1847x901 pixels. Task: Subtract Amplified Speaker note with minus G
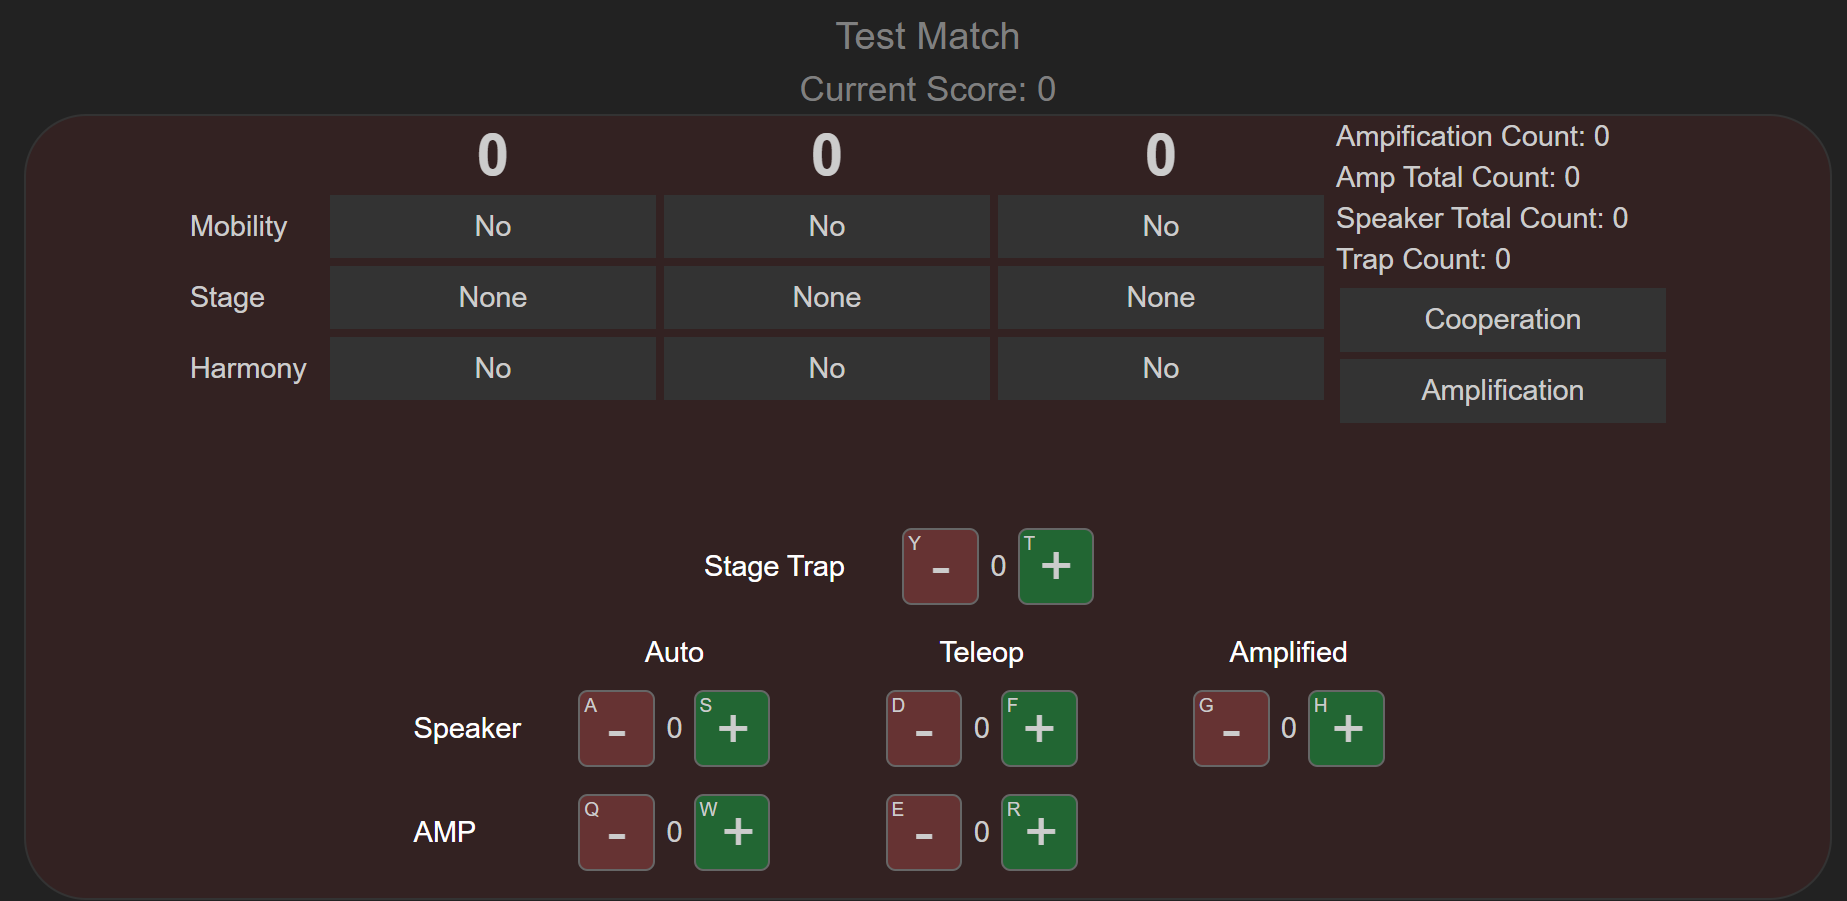[x=1231, y=728]
